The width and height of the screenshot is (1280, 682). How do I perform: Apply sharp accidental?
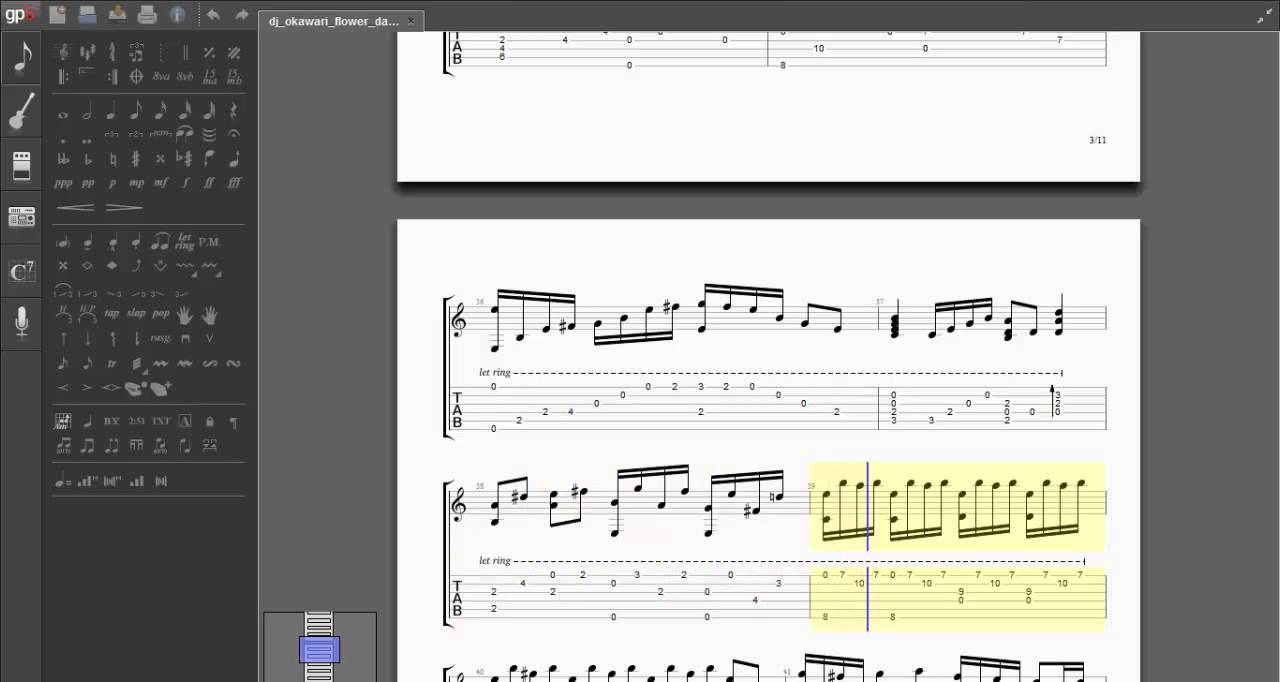tap(136, 159)
